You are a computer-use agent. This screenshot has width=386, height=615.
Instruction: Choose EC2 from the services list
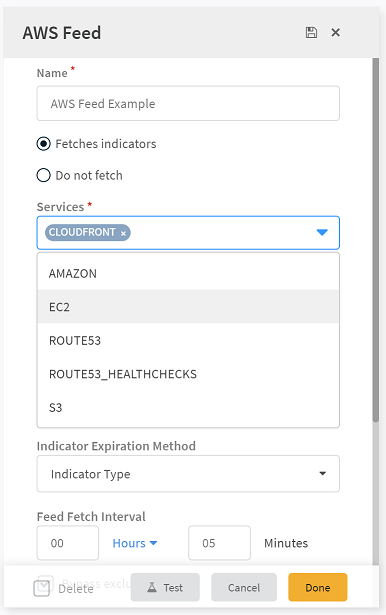[188, 307]
